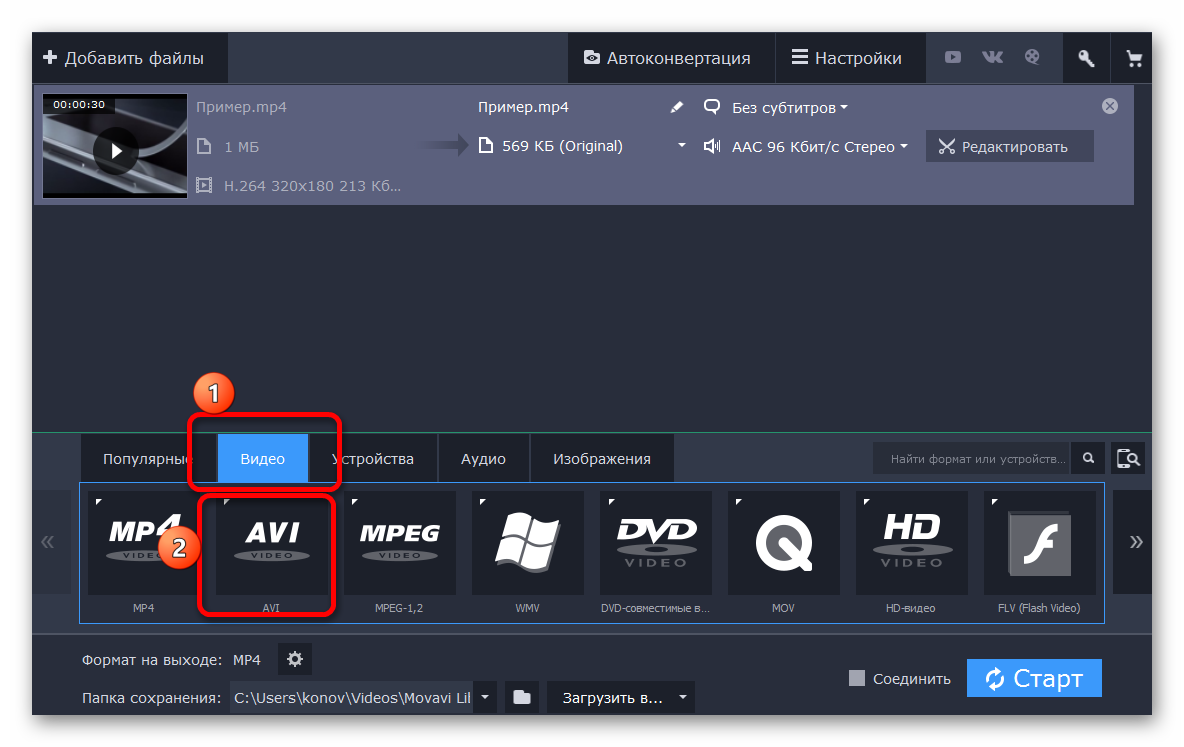Screen dimensions: 1184x747
Task: Enable the Соединить checkbox
Action: point(856,678)
